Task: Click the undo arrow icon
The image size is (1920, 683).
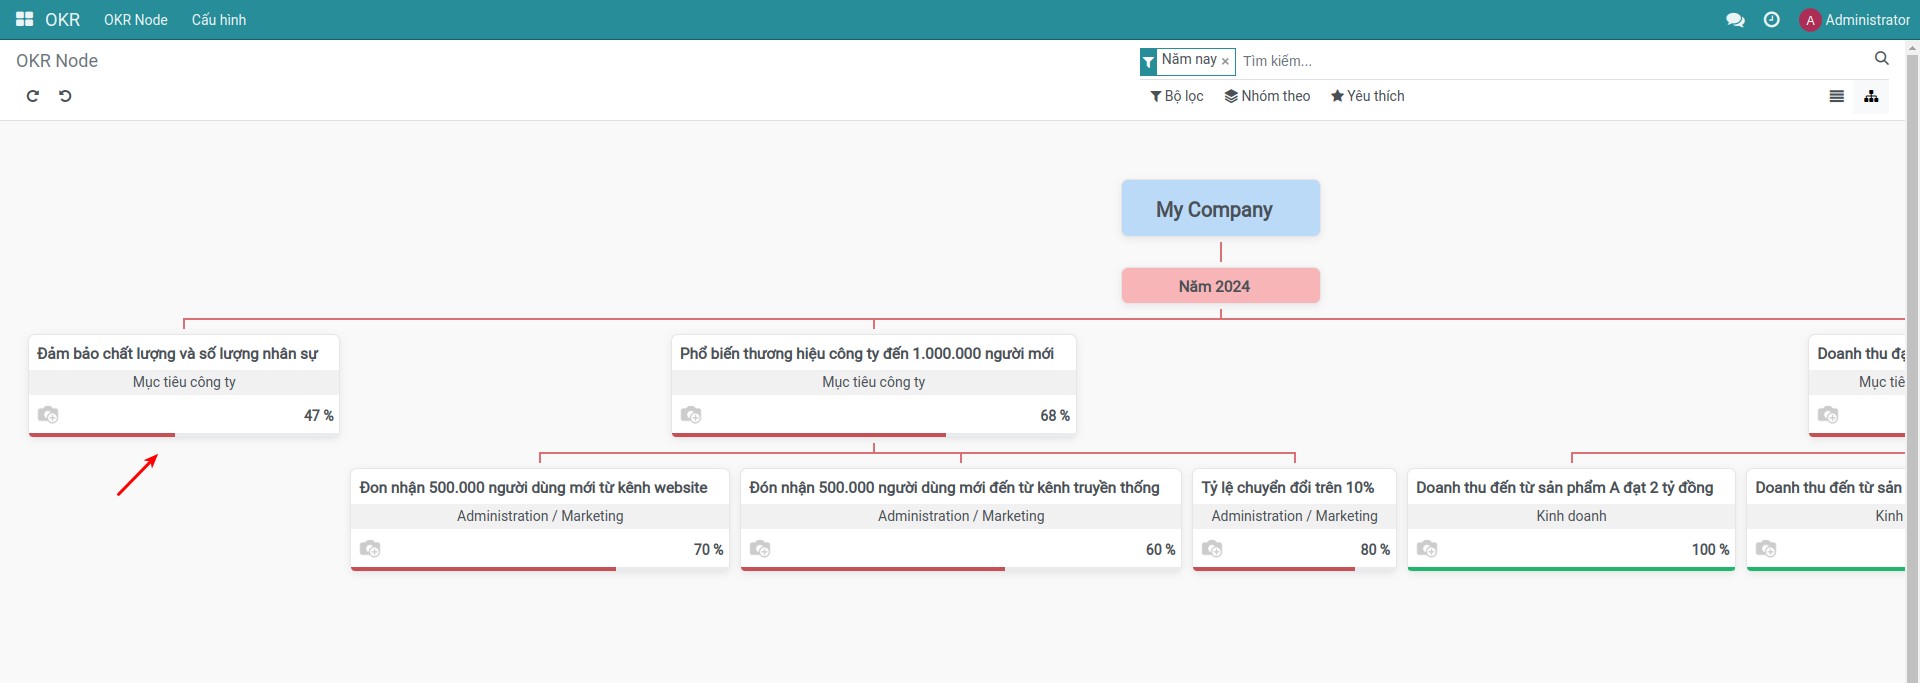Action: pos(65,96)
